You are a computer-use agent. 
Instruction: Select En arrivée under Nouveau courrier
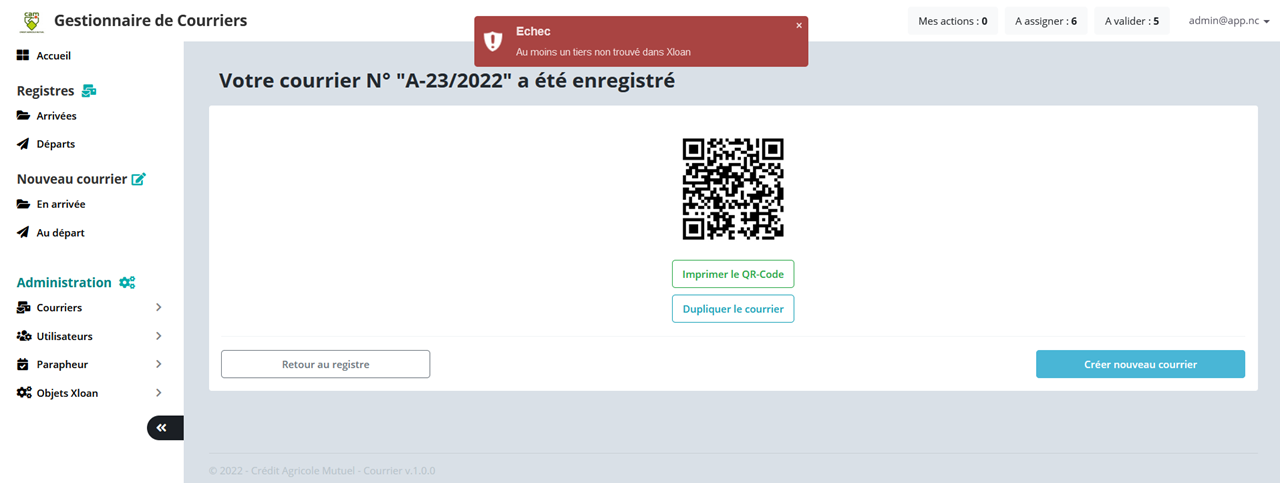(x=61, y=204)
